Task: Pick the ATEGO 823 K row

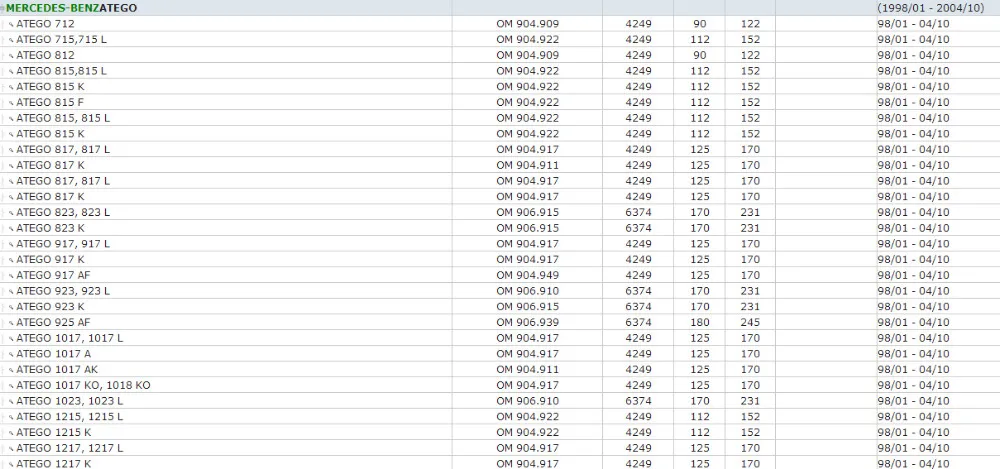Action: (500, 228)
